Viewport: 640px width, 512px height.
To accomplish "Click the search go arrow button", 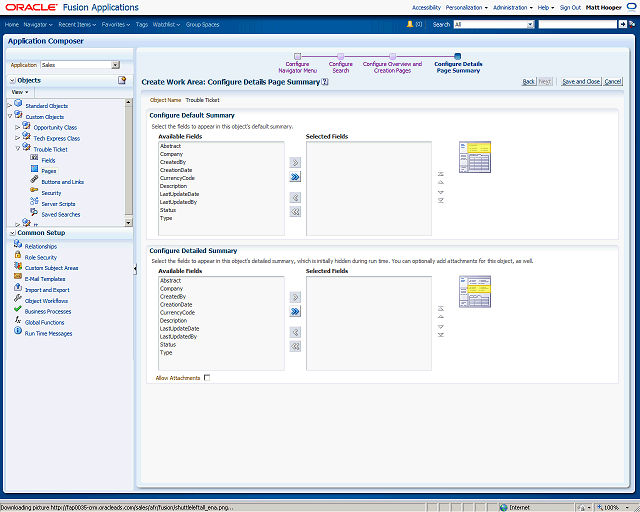I will tap(622, 24).
